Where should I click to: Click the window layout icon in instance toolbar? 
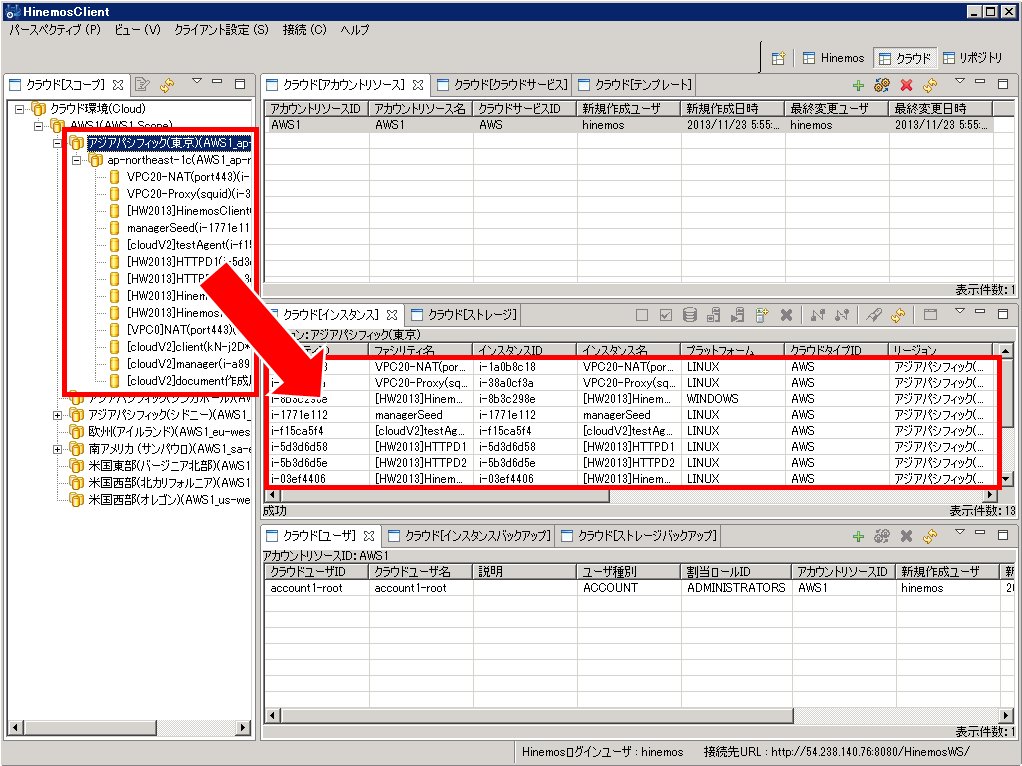tap(930, 316)
